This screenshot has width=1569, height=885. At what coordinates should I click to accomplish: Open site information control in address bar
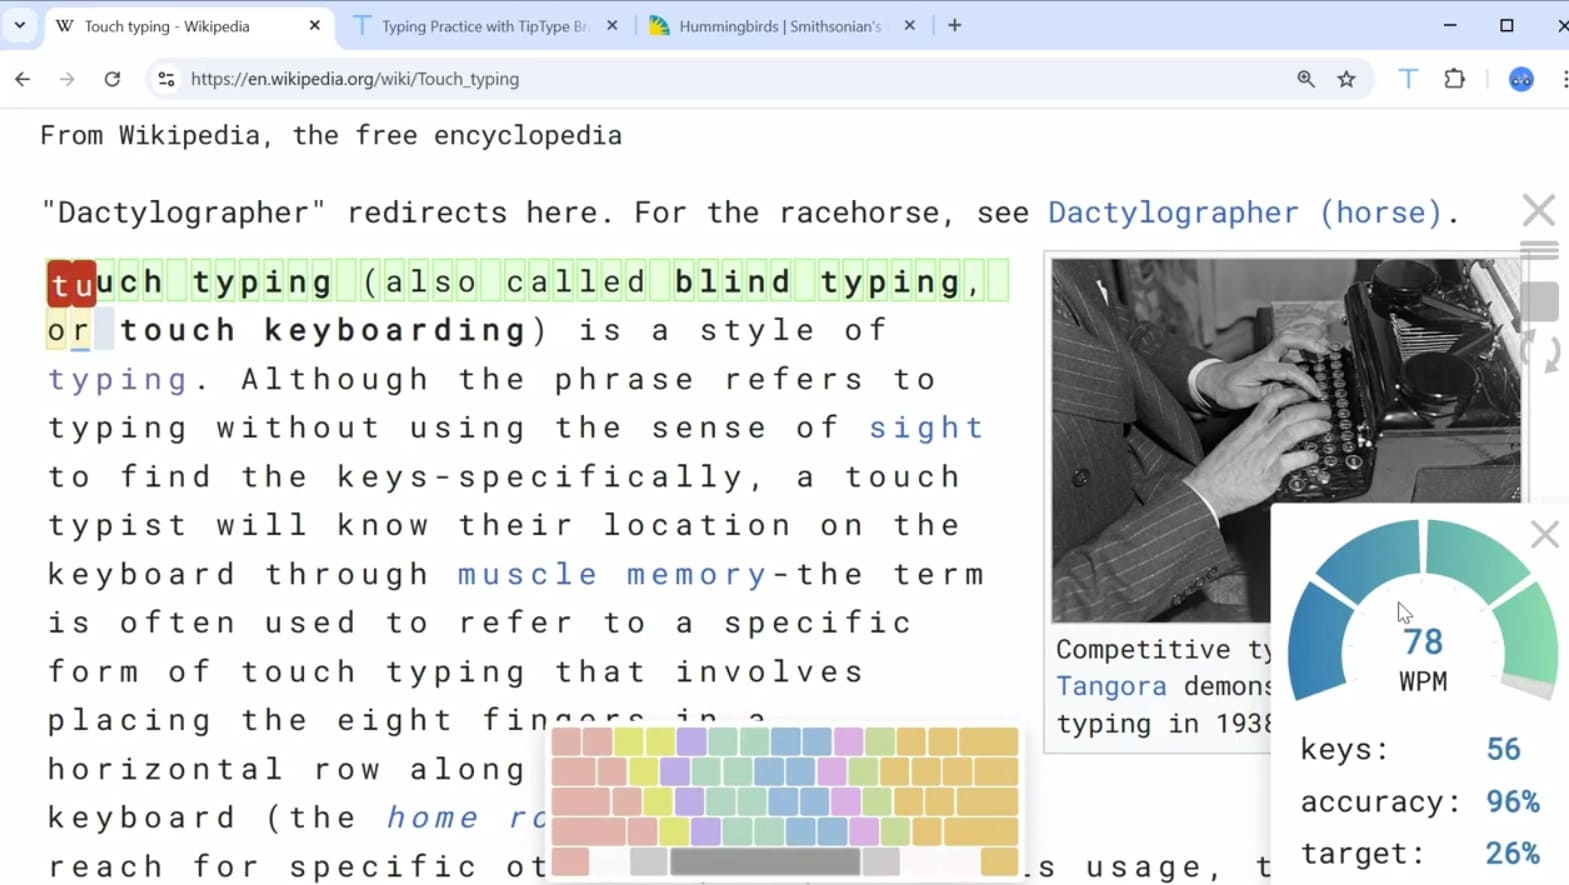click(166, 79)
